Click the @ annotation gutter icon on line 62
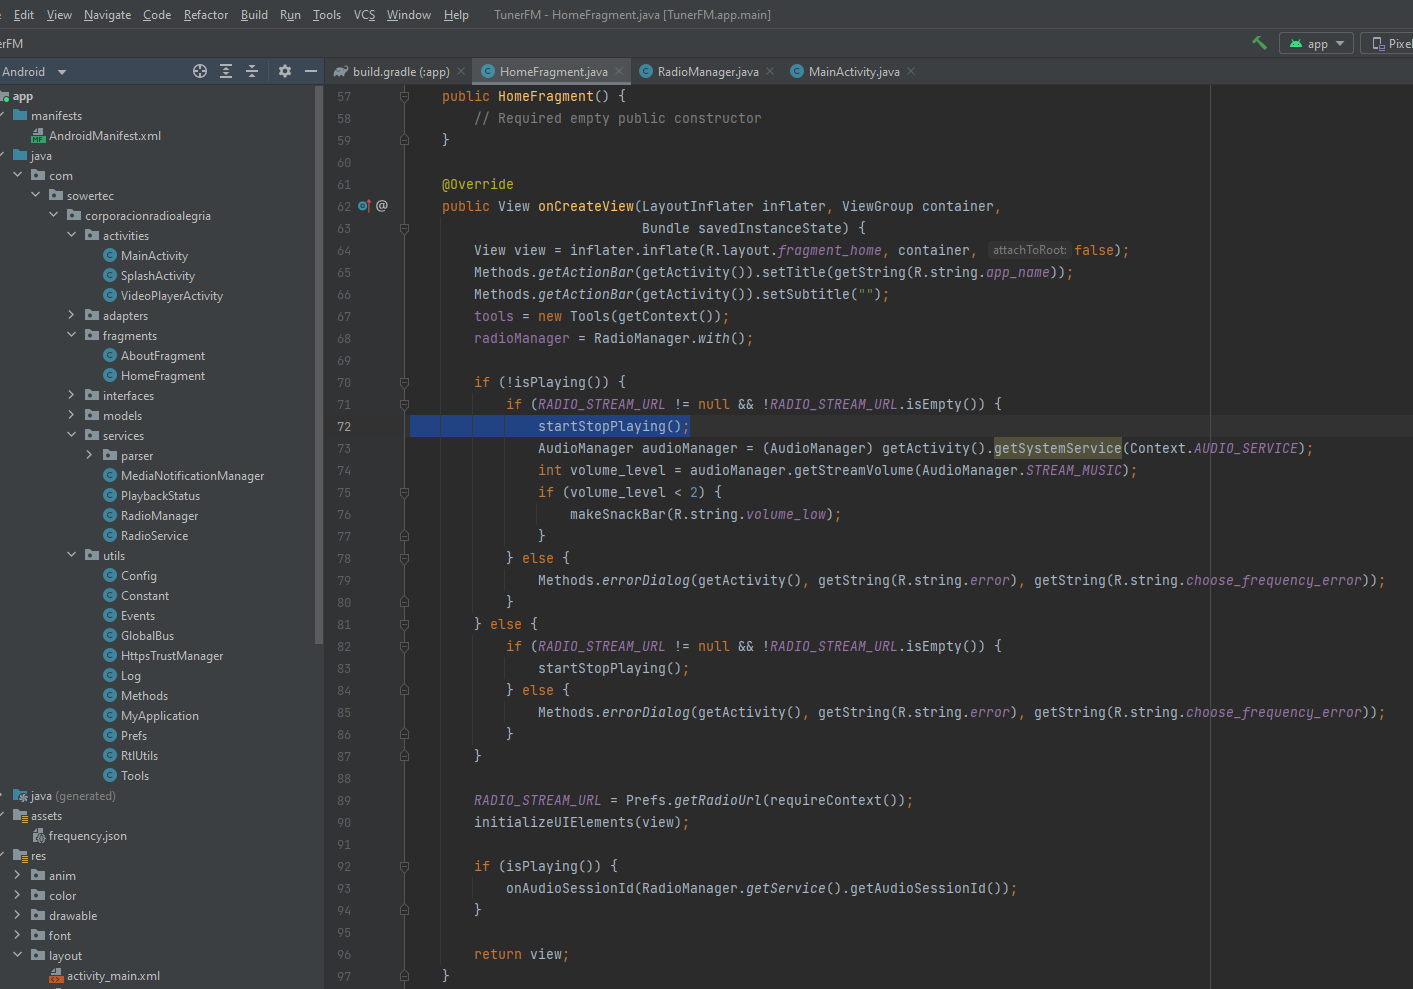 click(382, 206)
